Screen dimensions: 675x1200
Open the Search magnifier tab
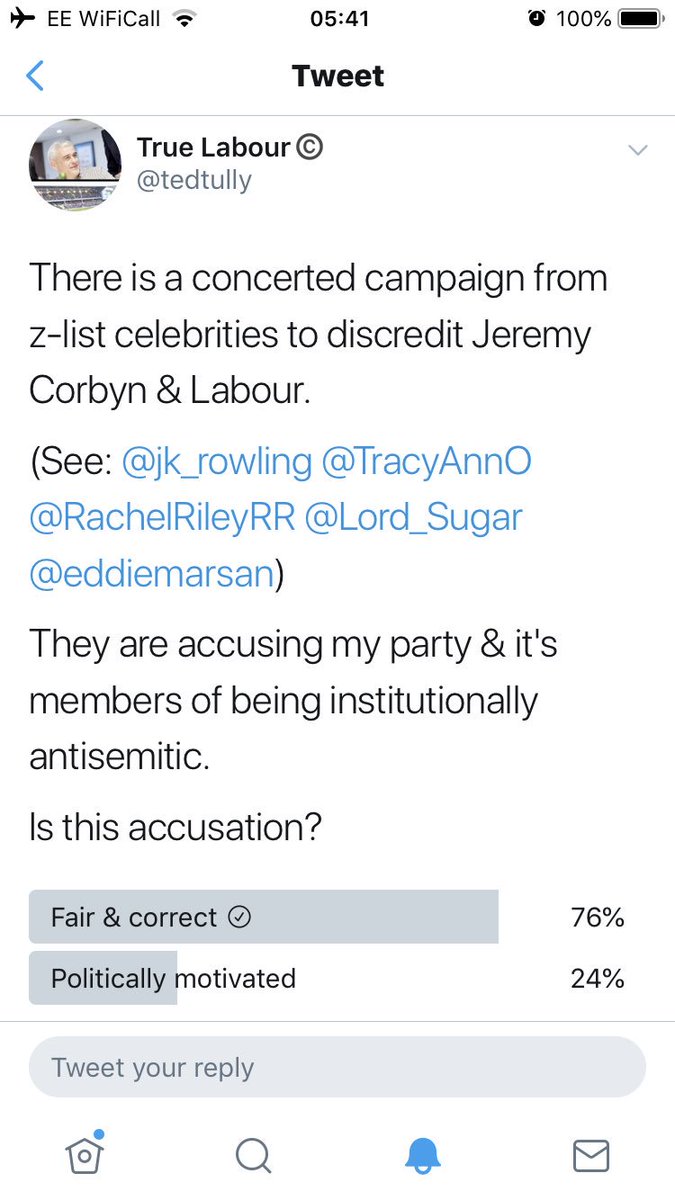pos(253,1155)
